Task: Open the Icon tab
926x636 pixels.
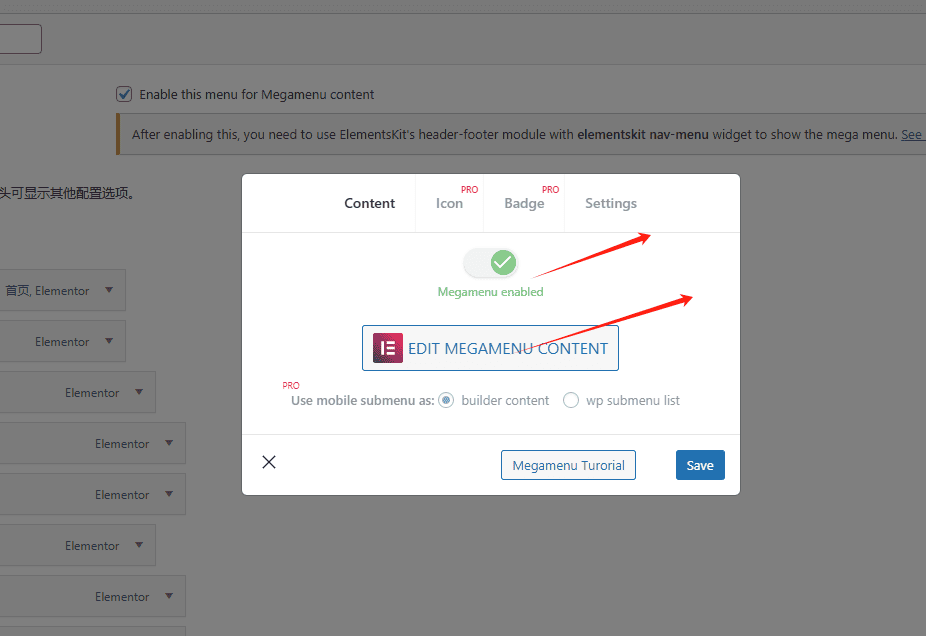Action: (449, 203)
